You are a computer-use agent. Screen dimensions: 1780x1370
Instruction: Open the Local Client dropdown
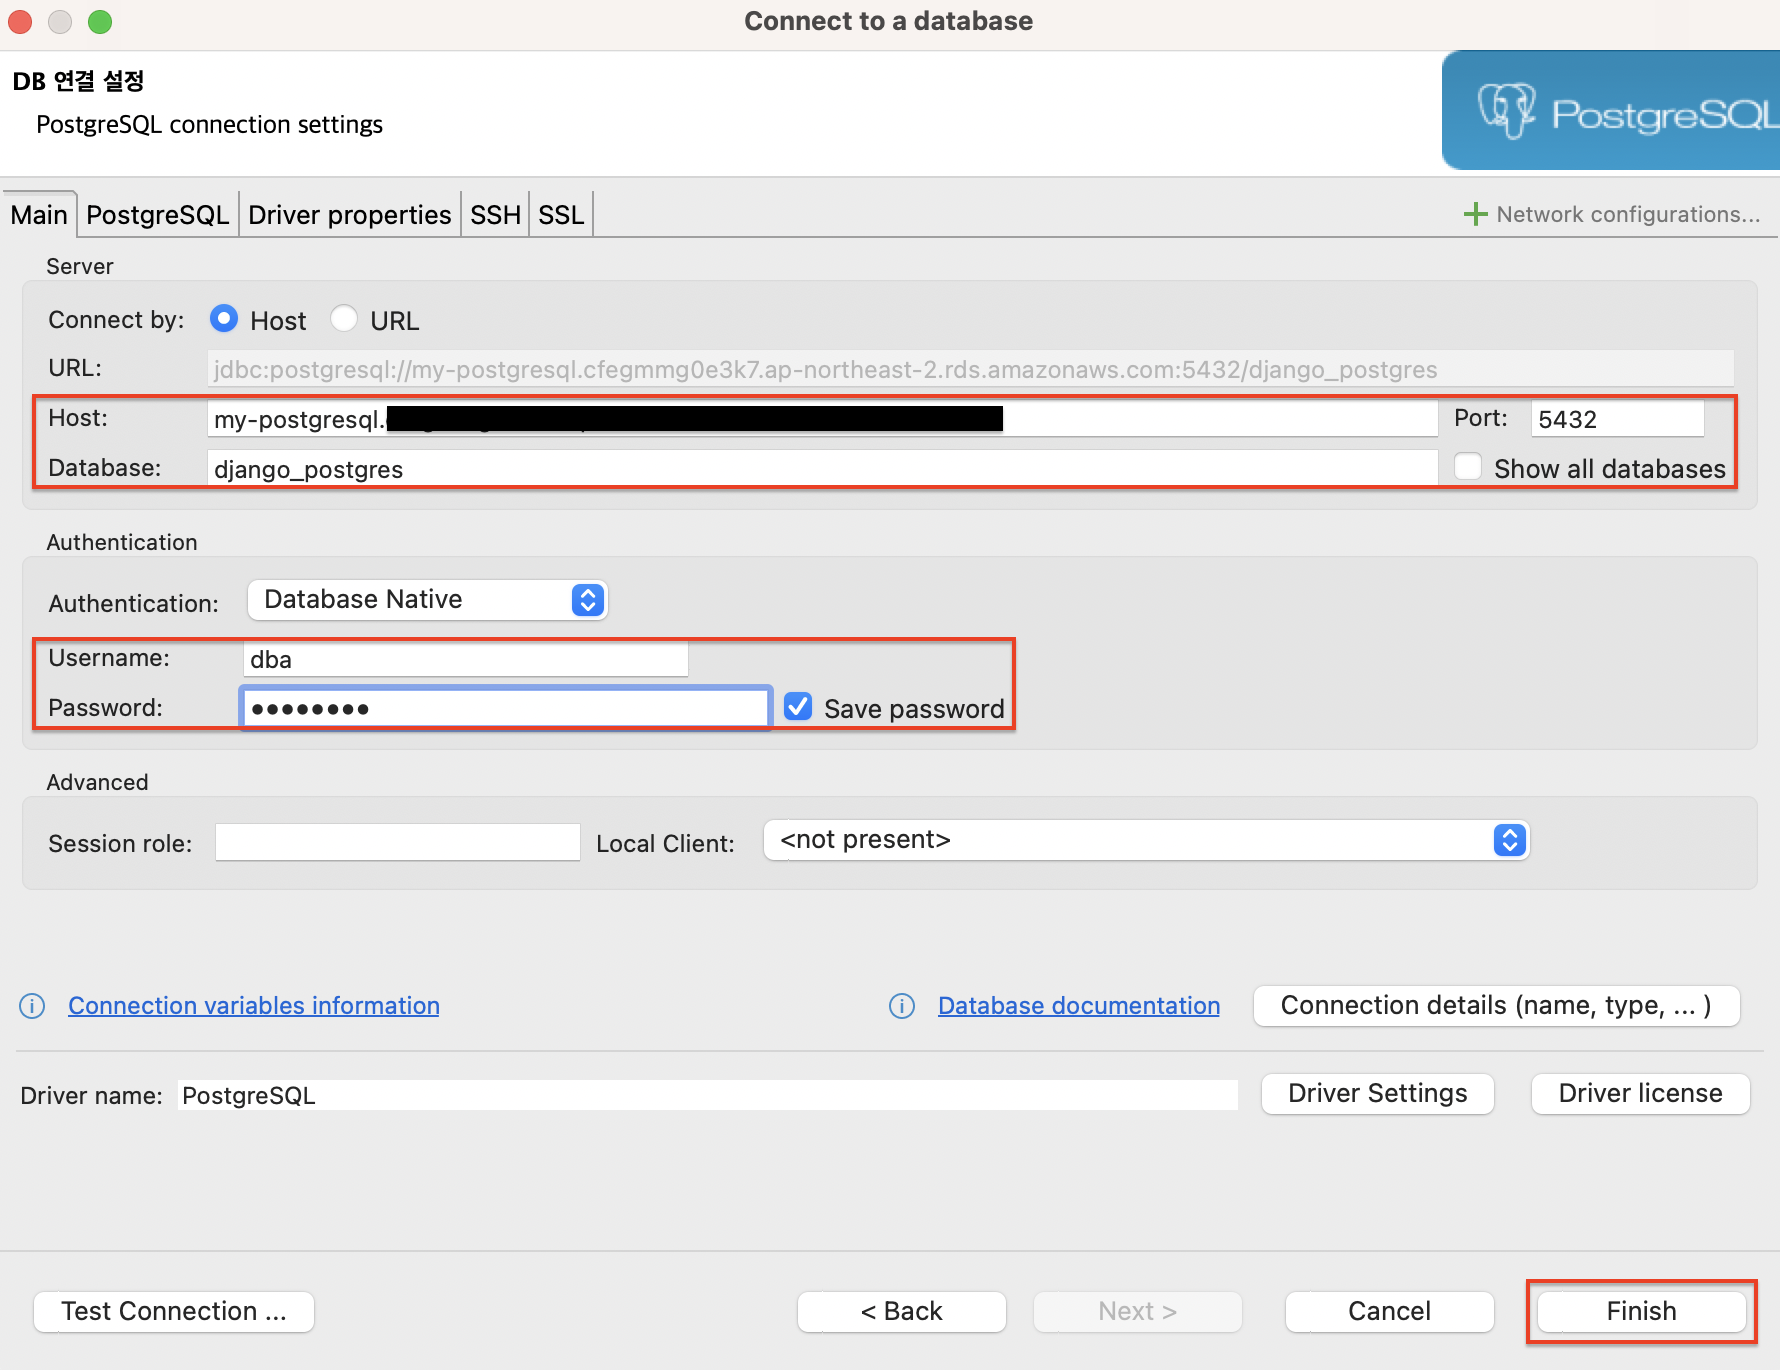point(1146,840)
